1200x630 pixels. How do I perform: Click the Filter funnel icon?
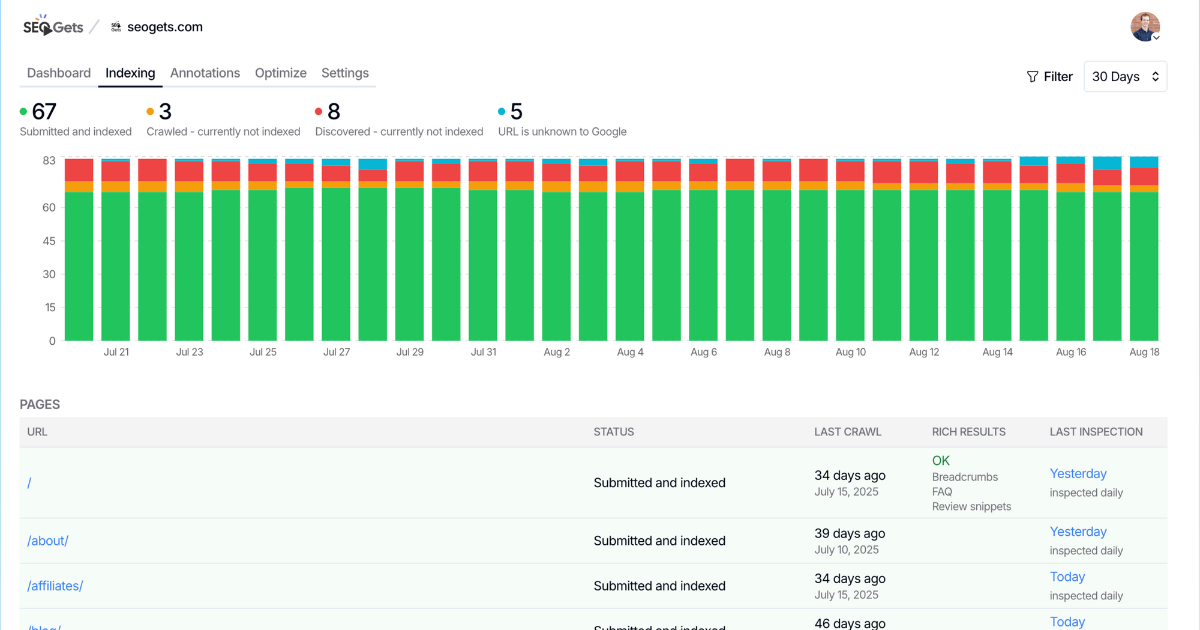tap(1031, 76)
